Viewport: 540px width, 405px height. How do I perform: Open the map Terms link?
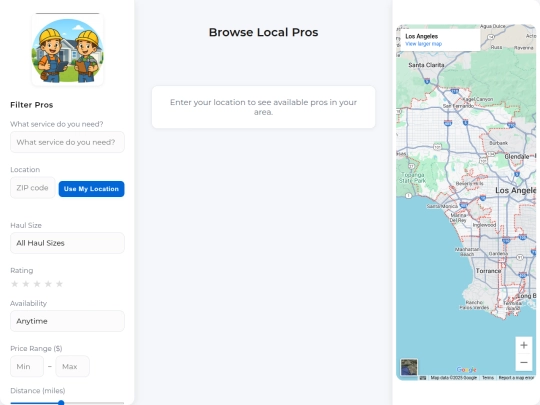pyautogui.click(x=488, y=378)
